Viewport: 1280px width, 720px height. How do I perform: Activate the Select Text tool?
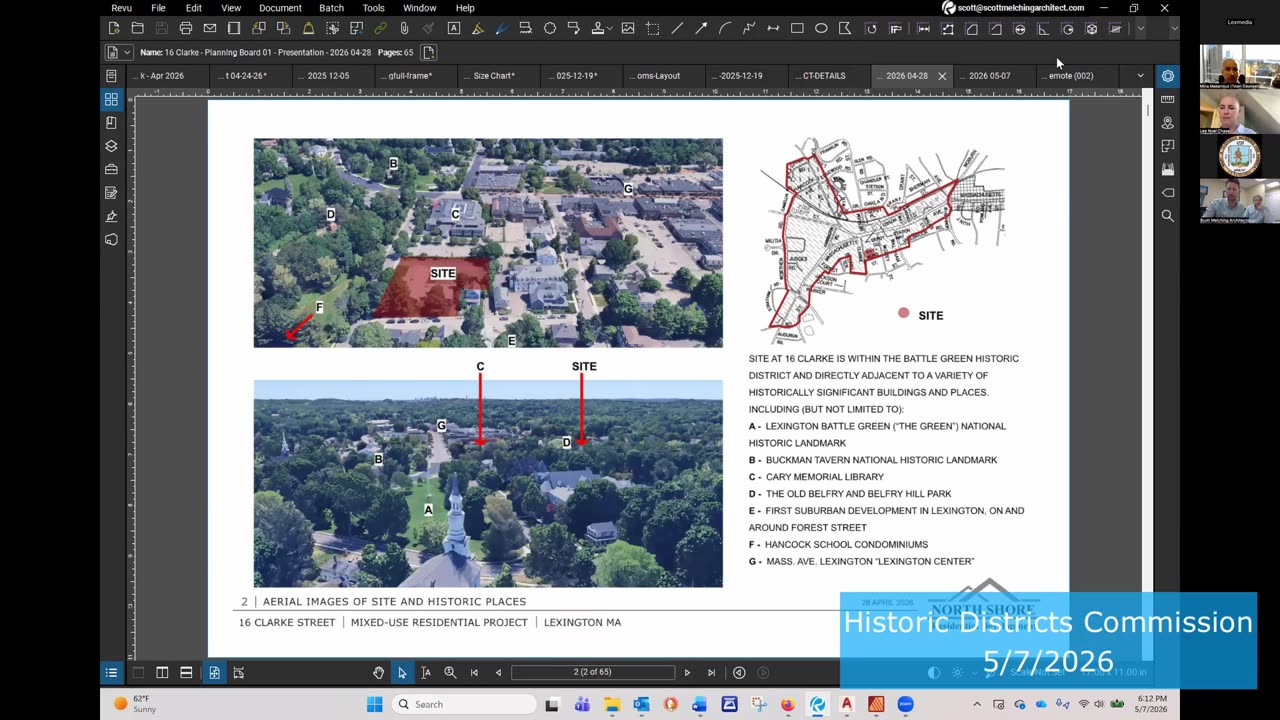[x=426, y=673]
